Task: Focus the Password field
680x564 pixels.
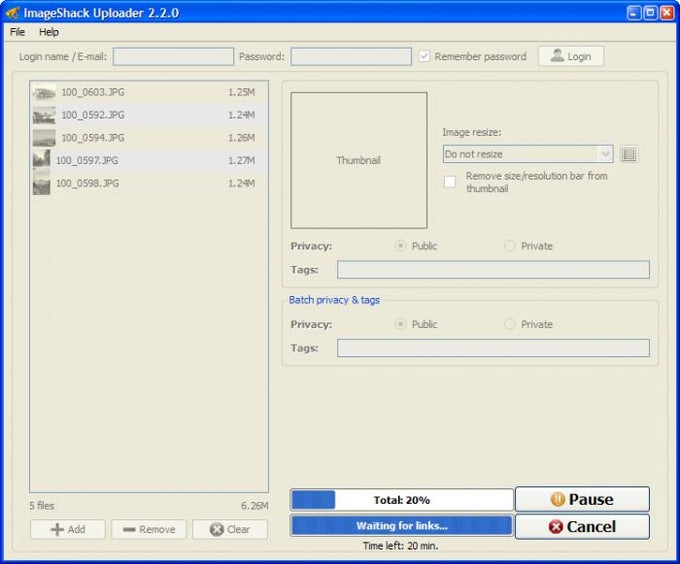Action: tap(351, 57)
